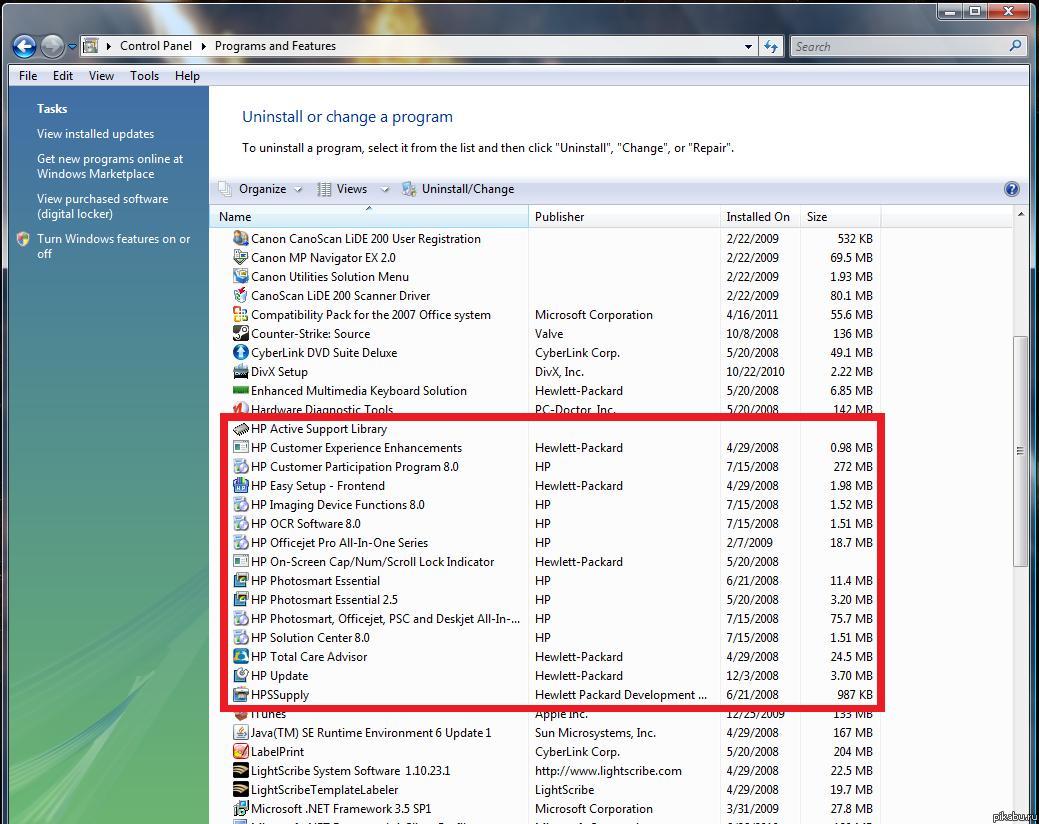Click the refresh button beside address bar
The image size is (1039, 824).
pyautogui.click(x=771, y=46)
